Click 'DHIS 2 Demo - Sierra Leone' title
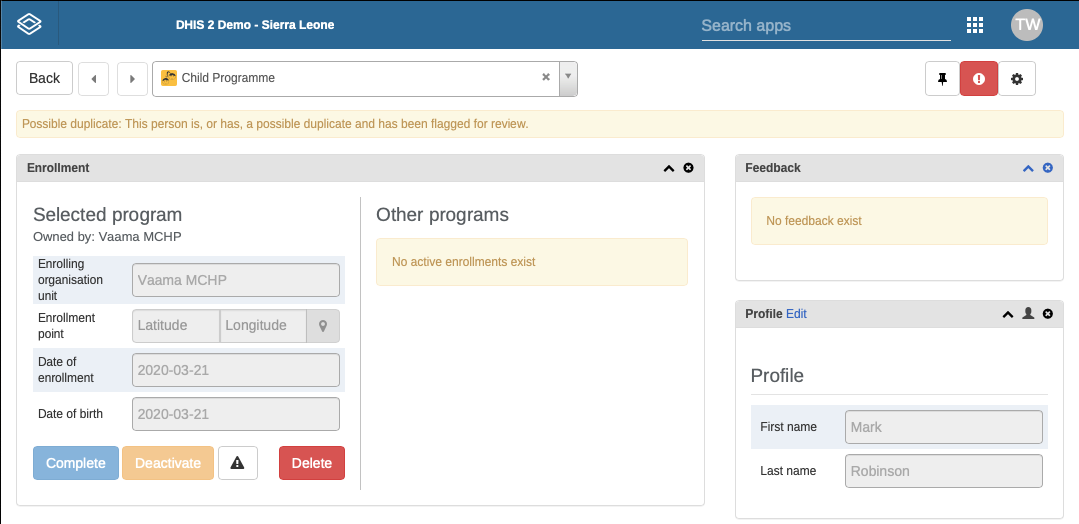 [x=255, y=25]
